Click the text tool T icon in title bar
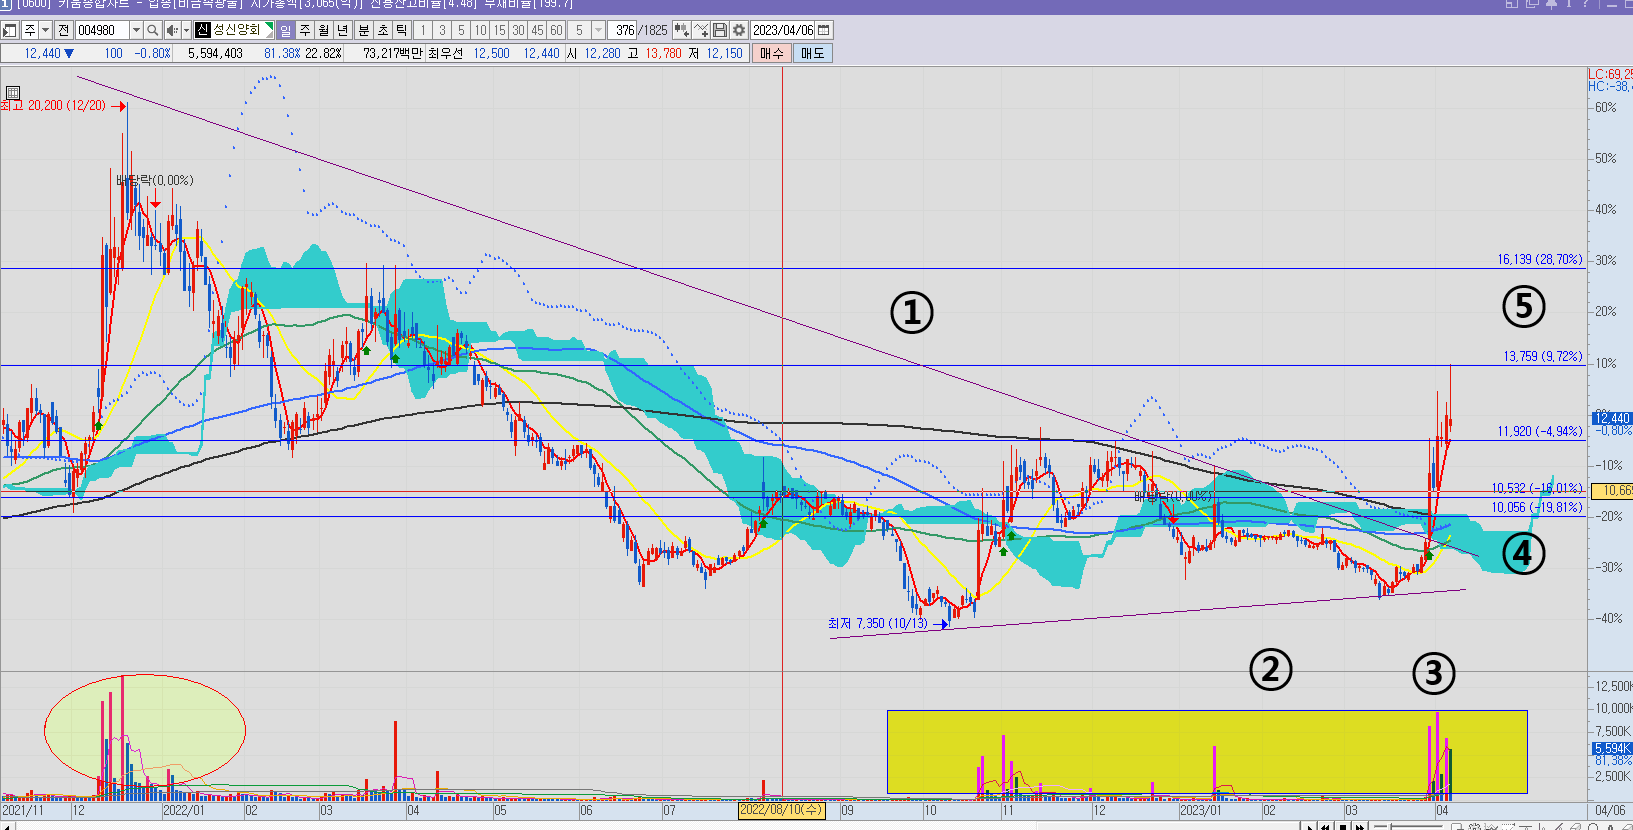 click(1568, 4)
